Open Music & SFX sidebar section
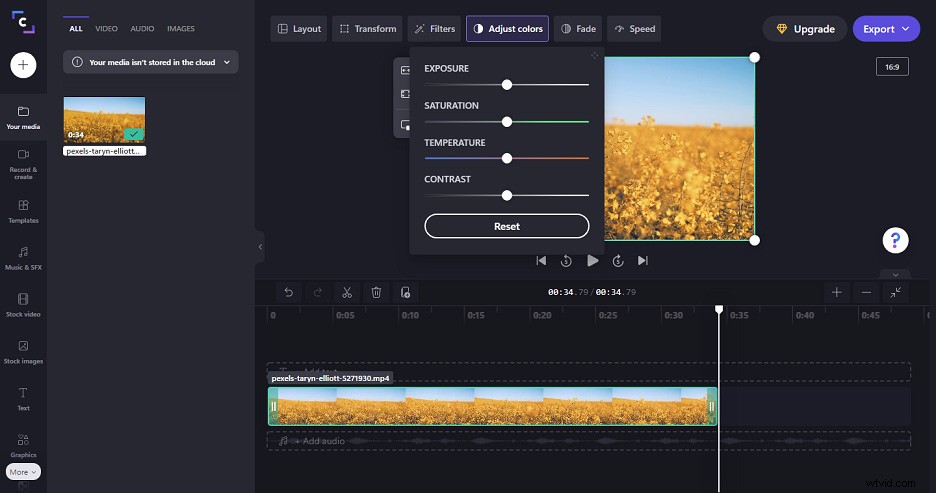The width and height of the screenshot is (936, 493). tap(23, 258)
